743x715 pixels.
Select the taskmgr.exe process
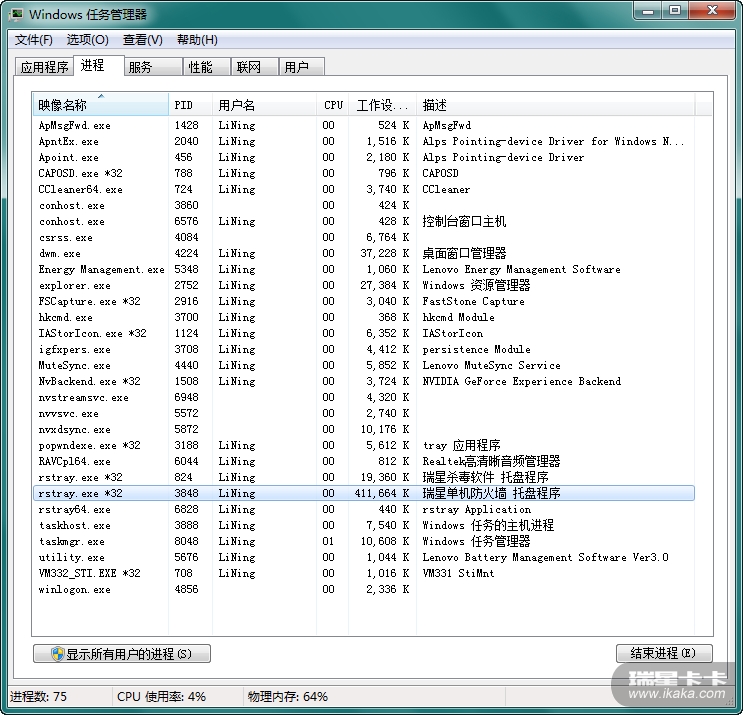(x=364, y=542)
